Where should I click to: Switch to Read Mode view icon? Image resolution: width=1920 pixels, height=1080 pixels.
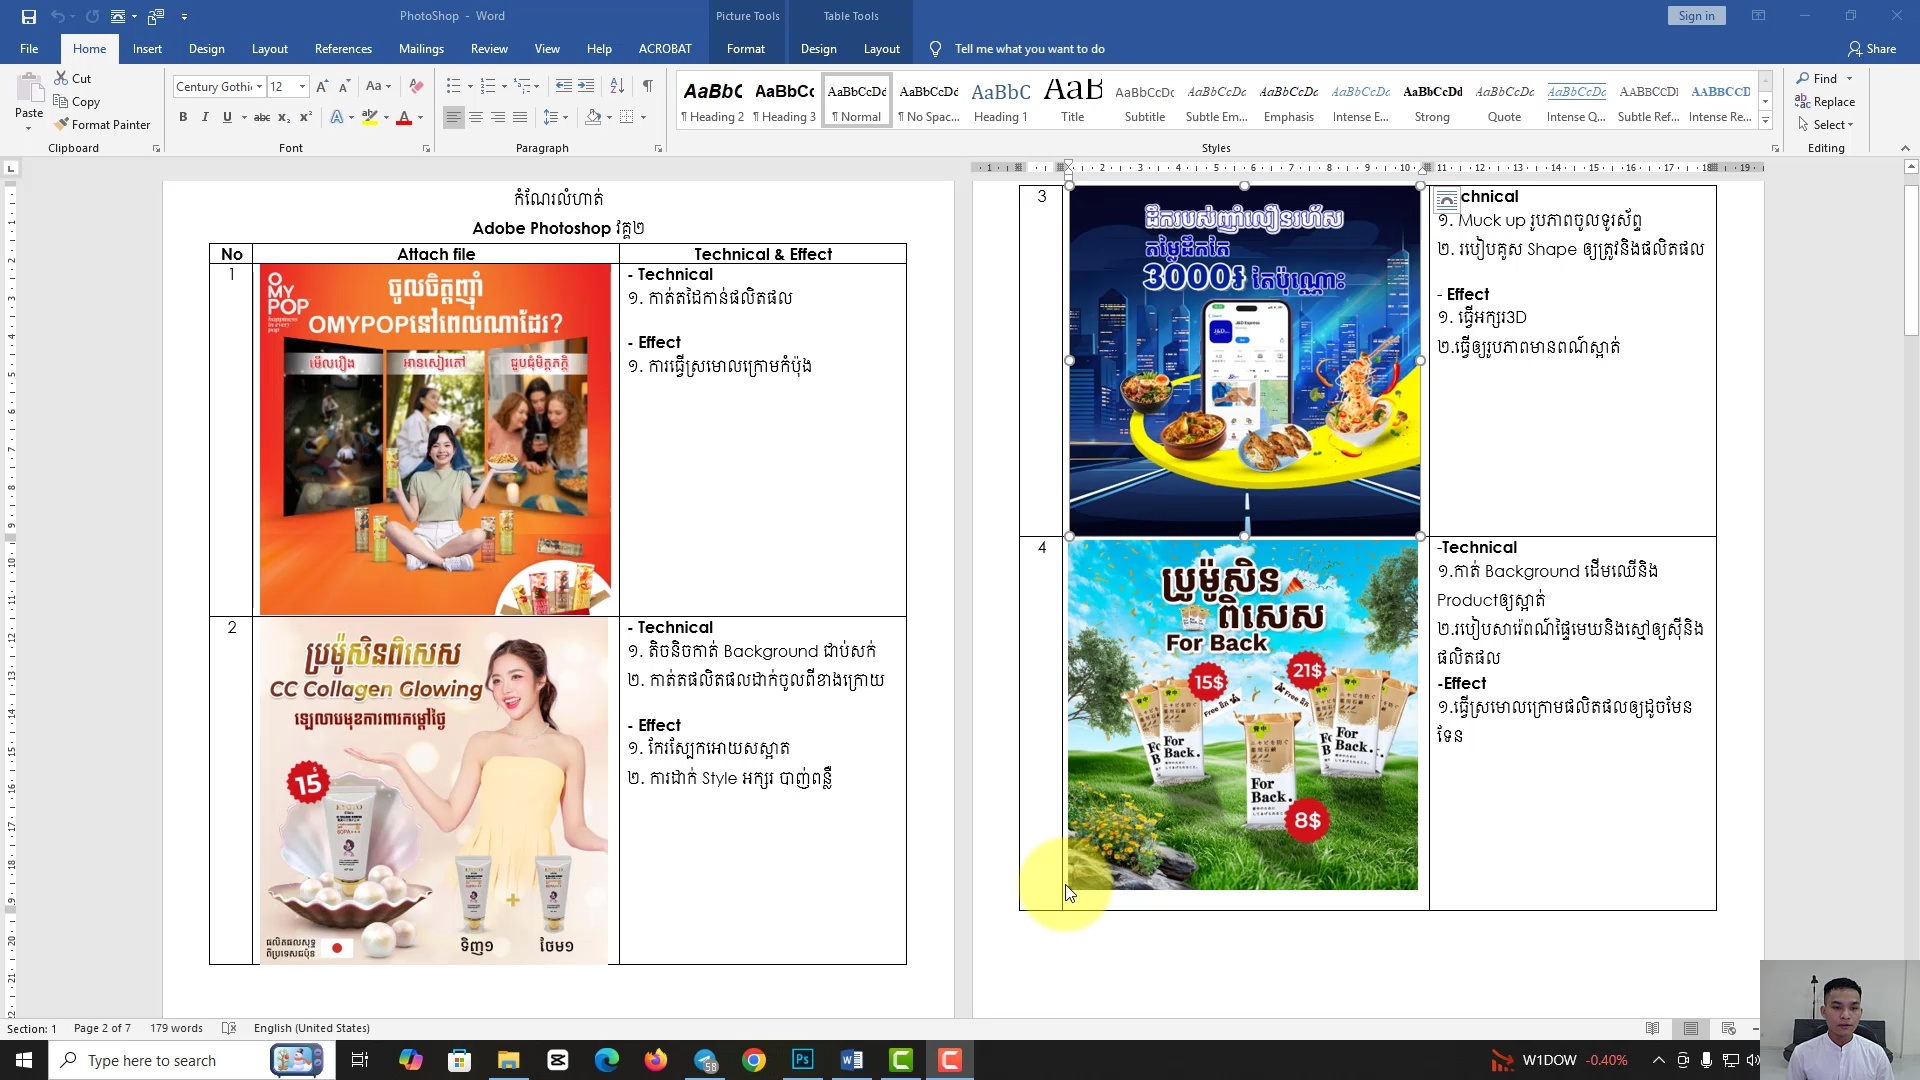pos(1653,1028)
